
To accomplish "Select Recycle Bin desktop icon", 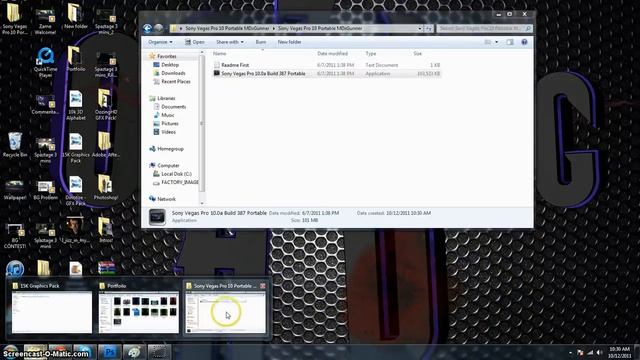I will coord(15,144).
